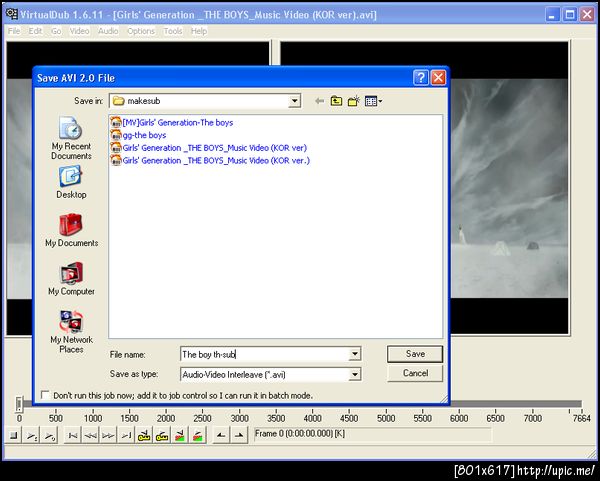Click into the File name text field
Screen dimensions: 600x481
(x=264, y=354)
